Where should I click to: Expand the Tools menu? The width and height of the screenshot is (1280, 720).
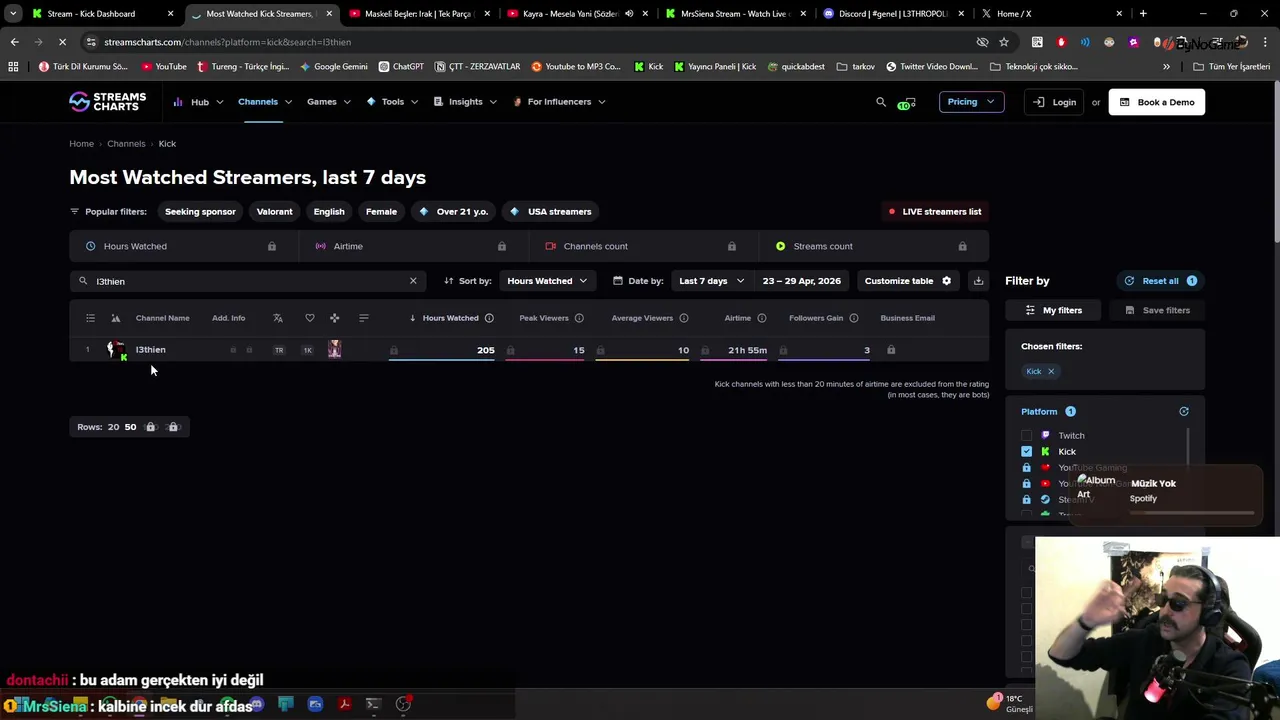[x=392, y=102]
